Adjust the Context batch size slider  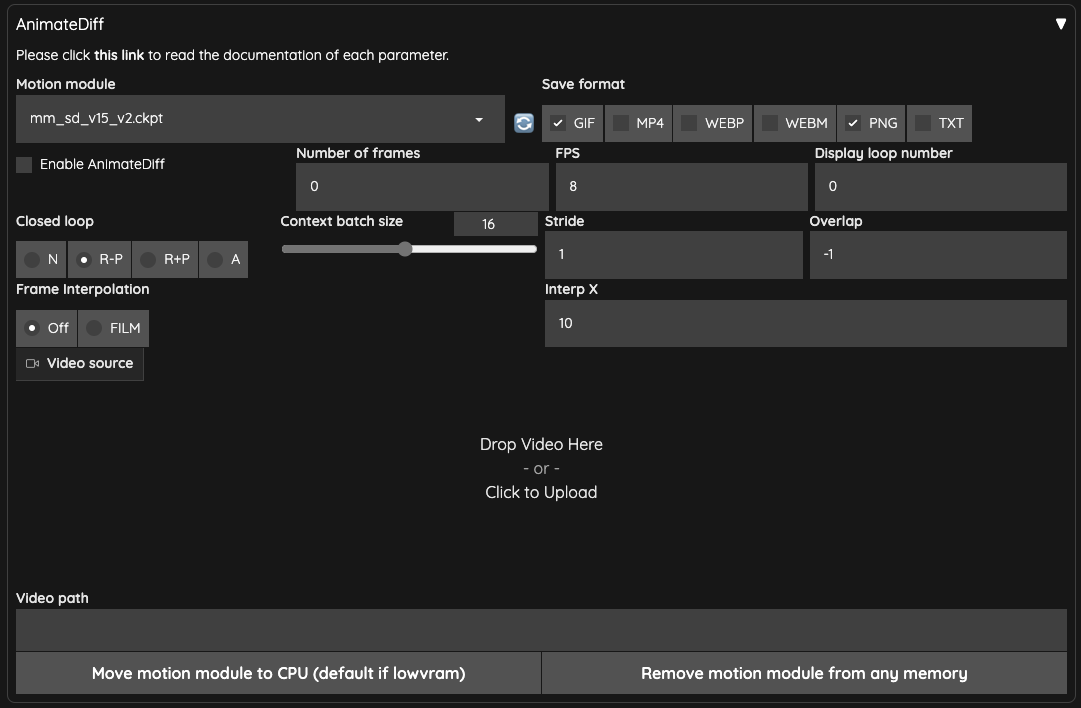pos(405,248)
